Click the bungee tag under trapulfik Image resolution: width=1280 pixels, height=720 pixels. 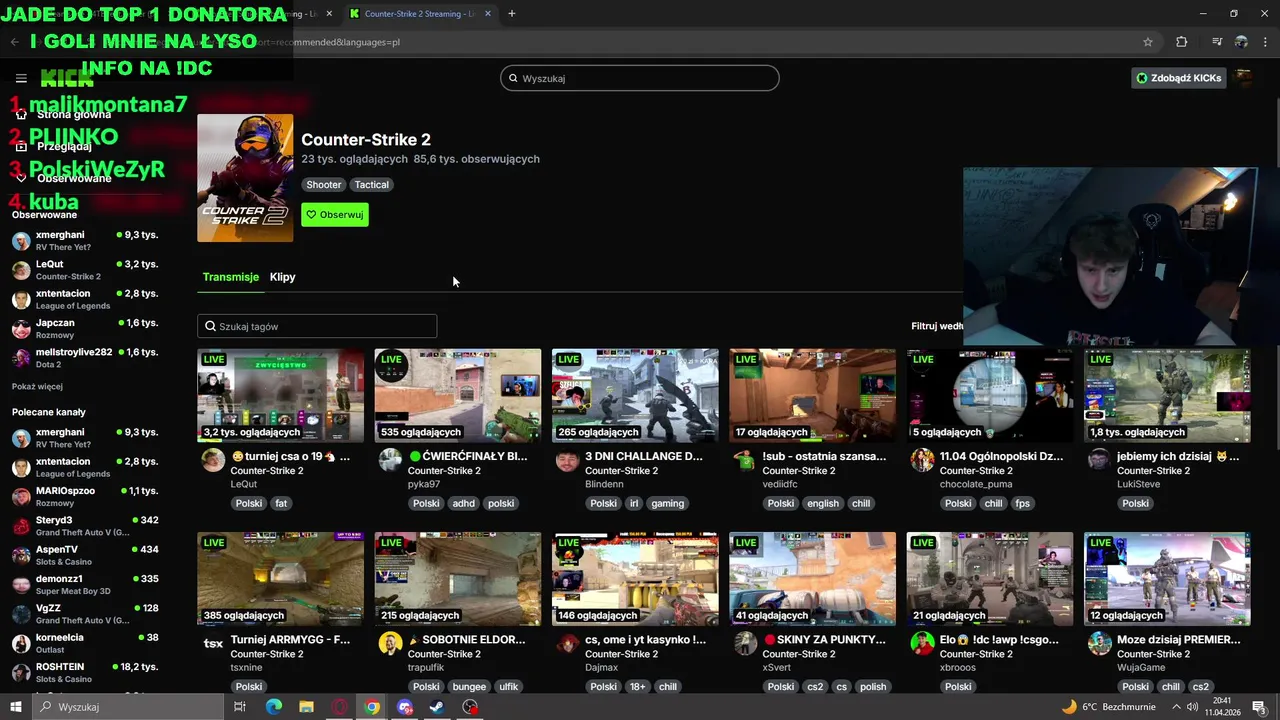(469, 687)
